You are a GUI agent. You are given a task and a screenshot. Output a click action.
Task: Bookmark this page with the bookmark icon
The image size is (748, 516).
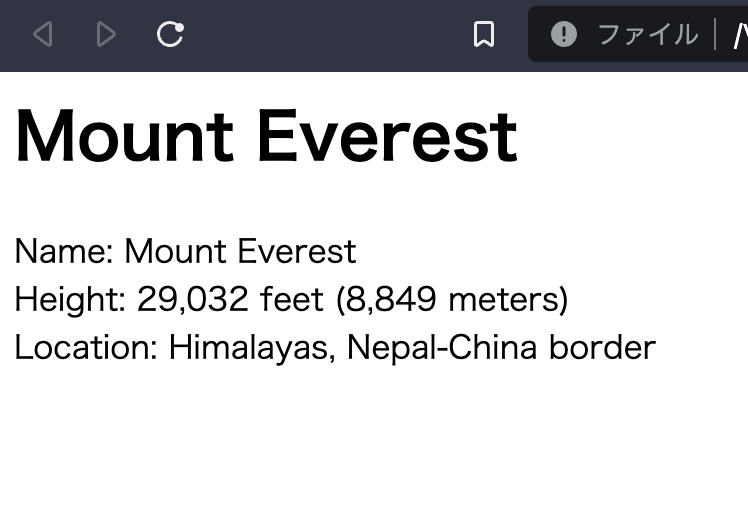pos(484,34)
